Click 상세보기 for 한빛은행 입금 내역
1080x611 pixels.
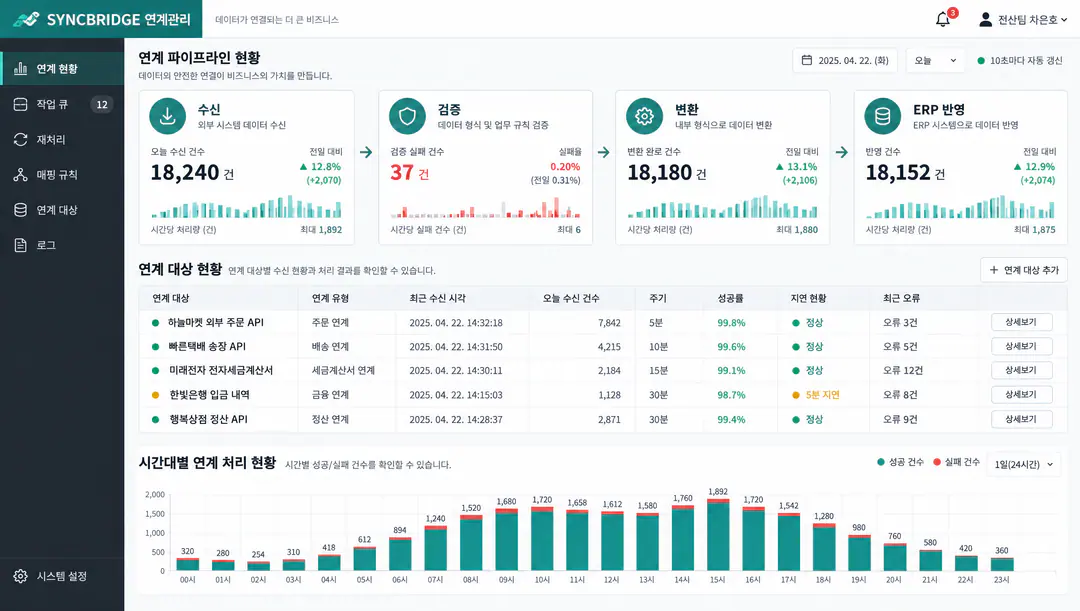tap(1021, 394)
